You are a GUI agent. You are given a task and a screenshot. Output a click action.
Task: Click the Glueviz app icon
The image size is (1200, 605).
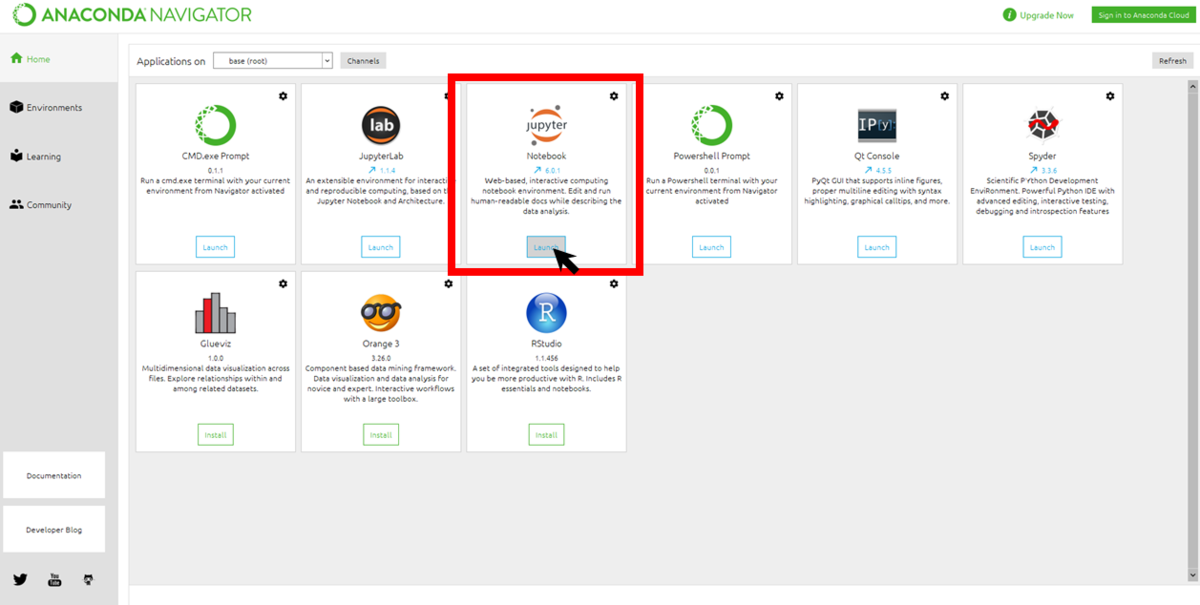pos(215,313)
